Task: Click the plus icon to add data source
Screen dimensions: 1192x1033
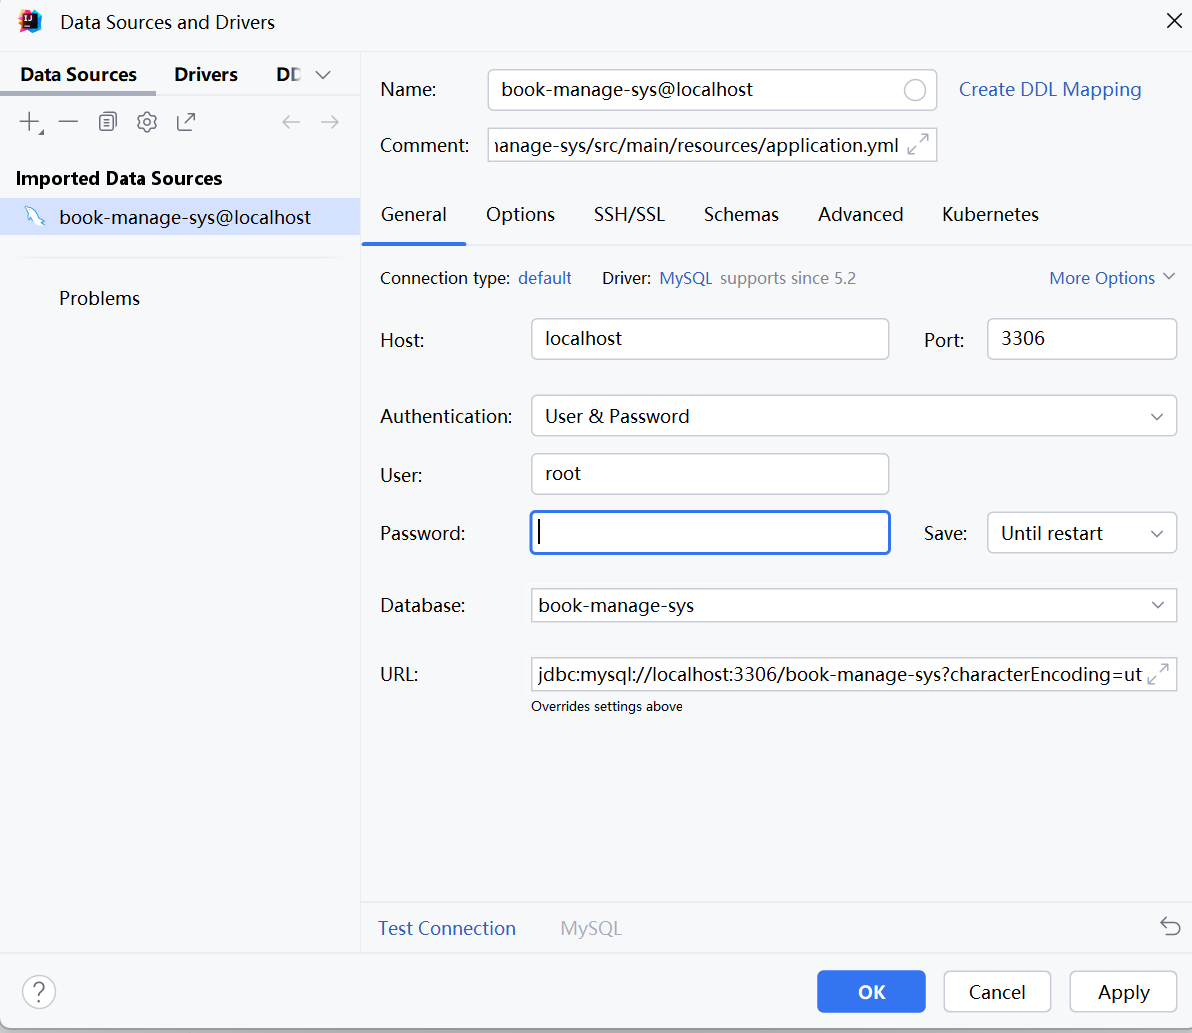Action: pos(29,122)
